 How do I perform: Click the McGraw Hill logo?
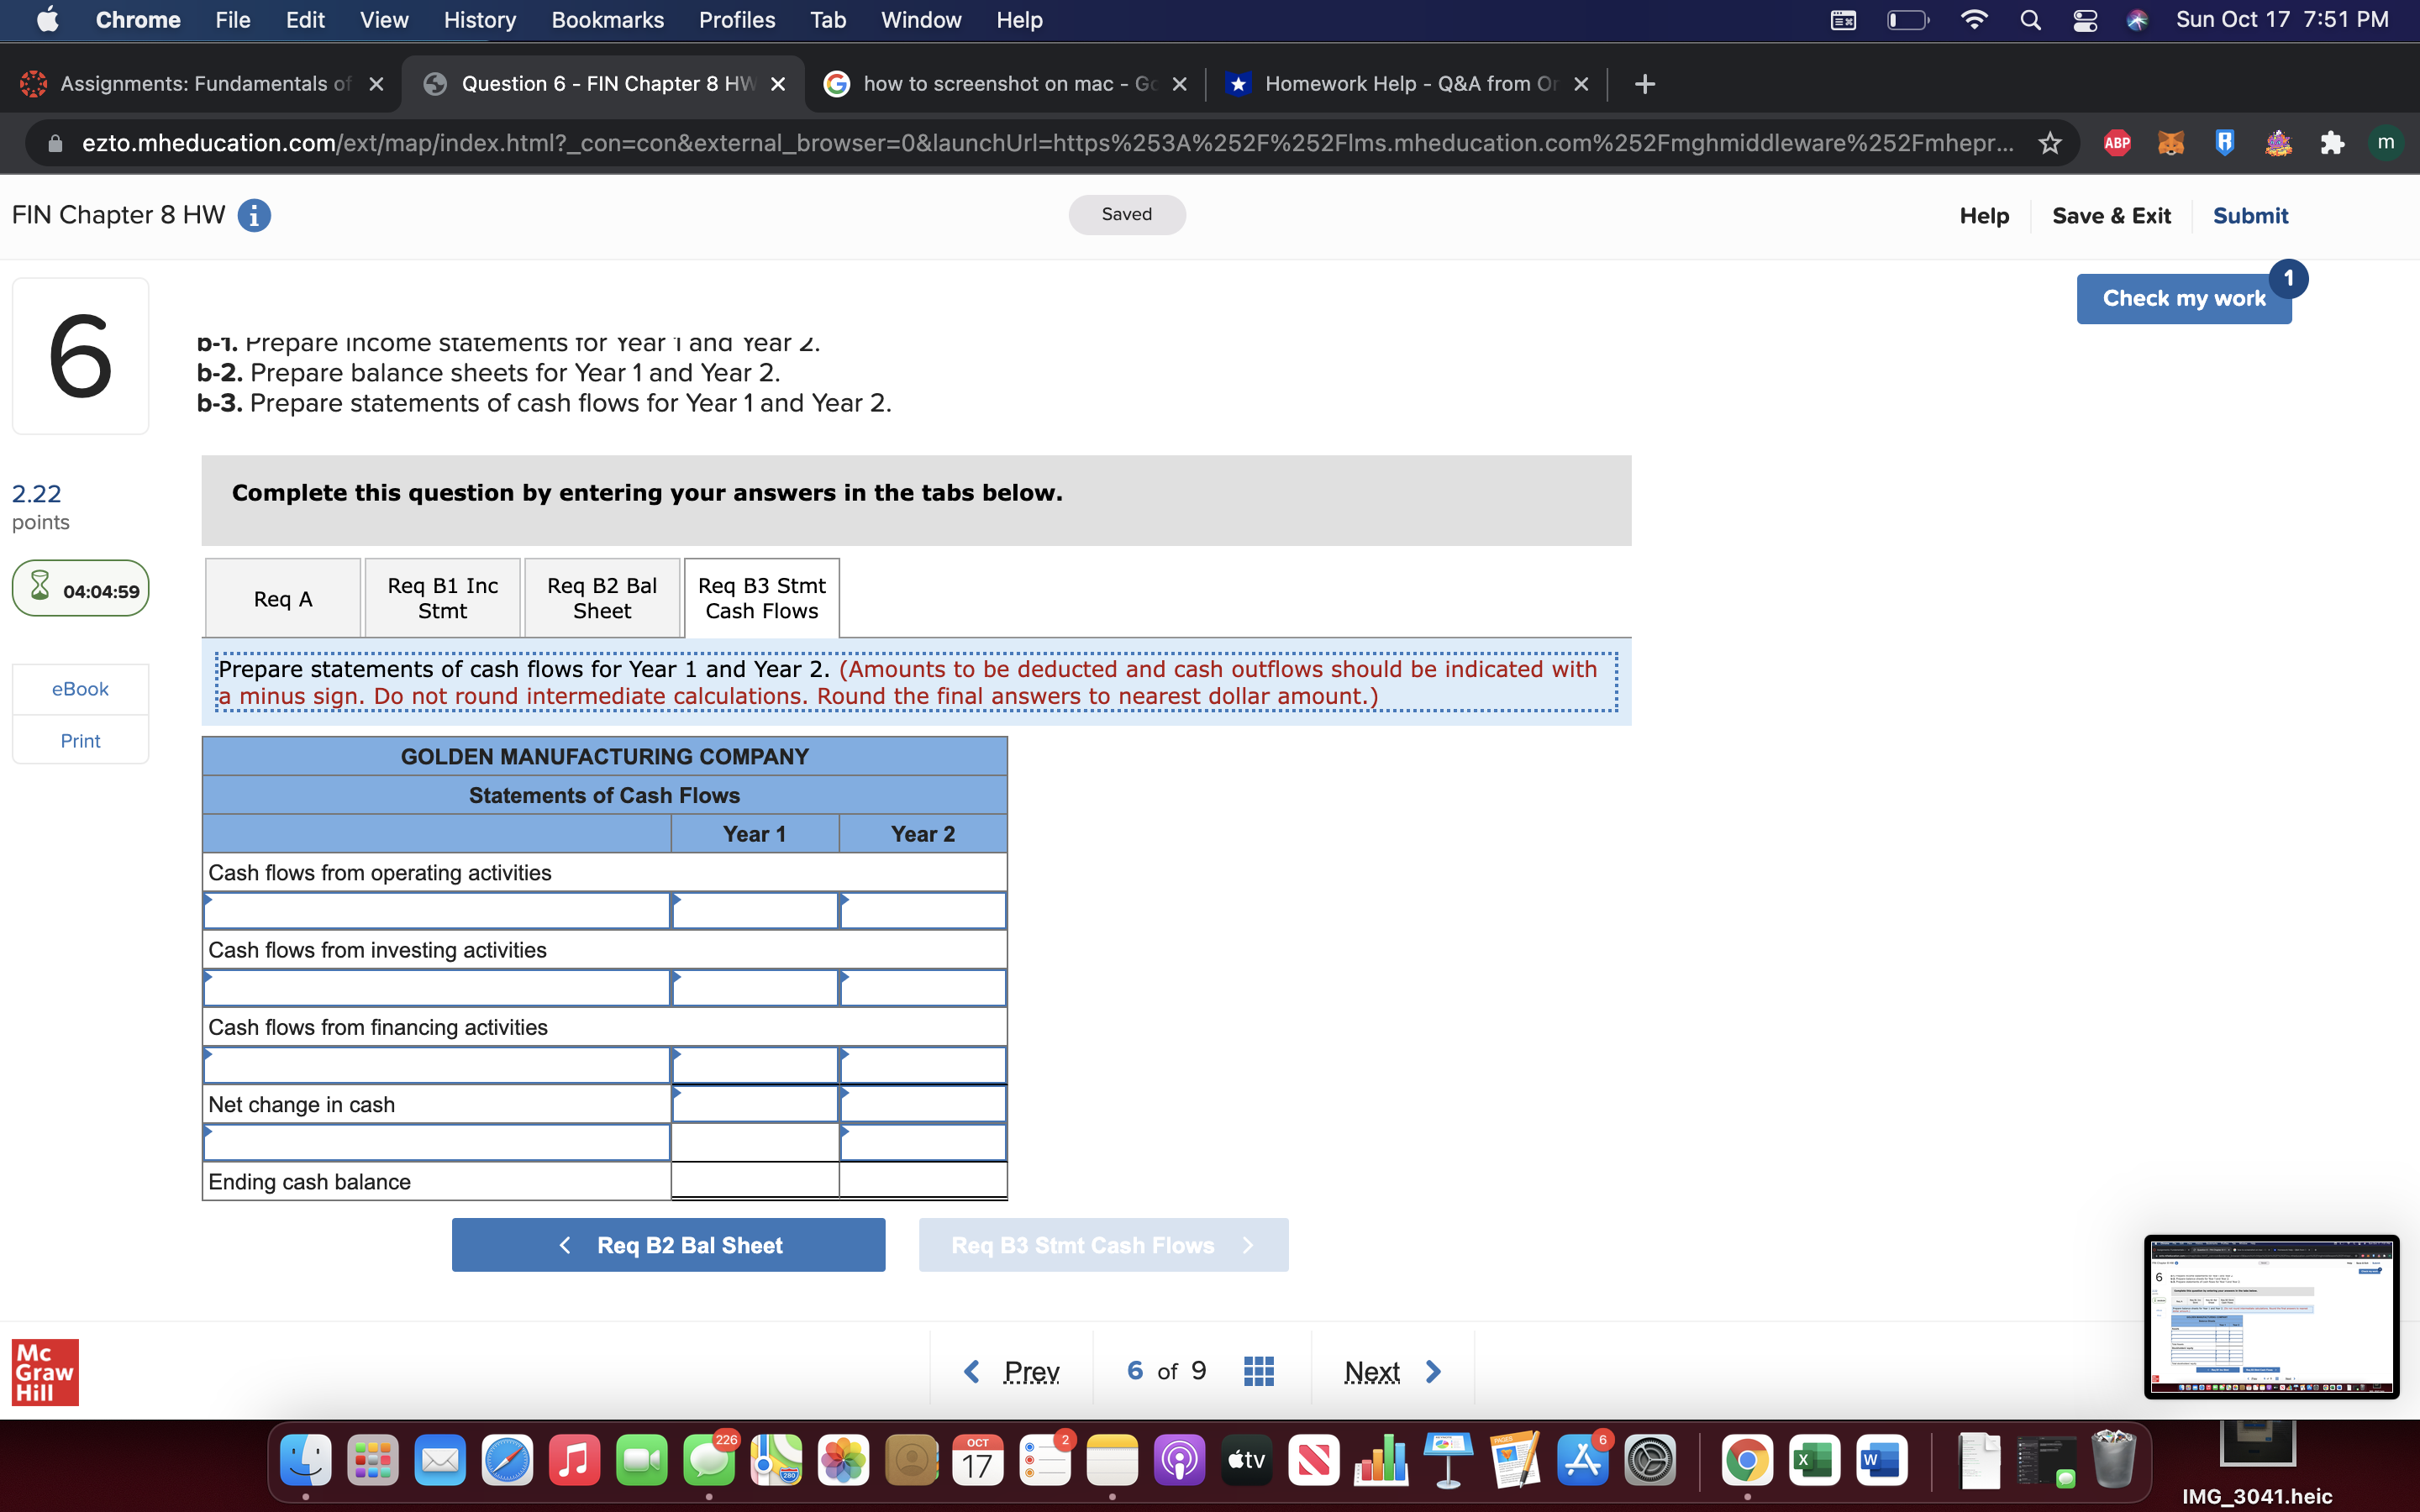tap(45, 1372)
